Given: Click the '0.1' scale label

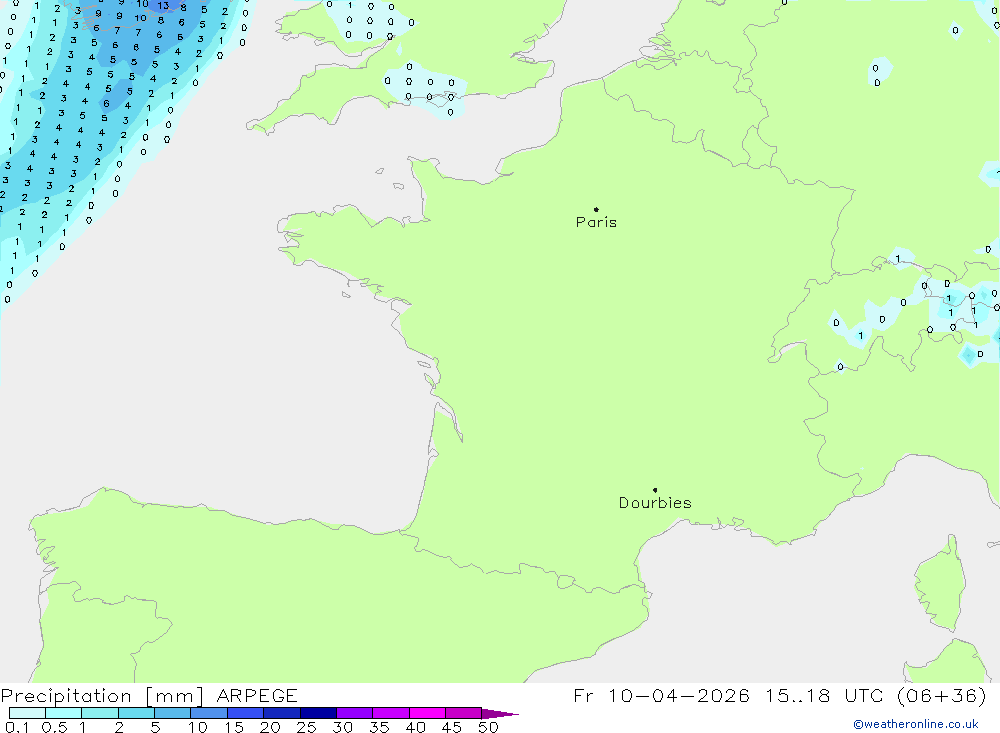Looking at the screenshot, I should tap(17, 727).
